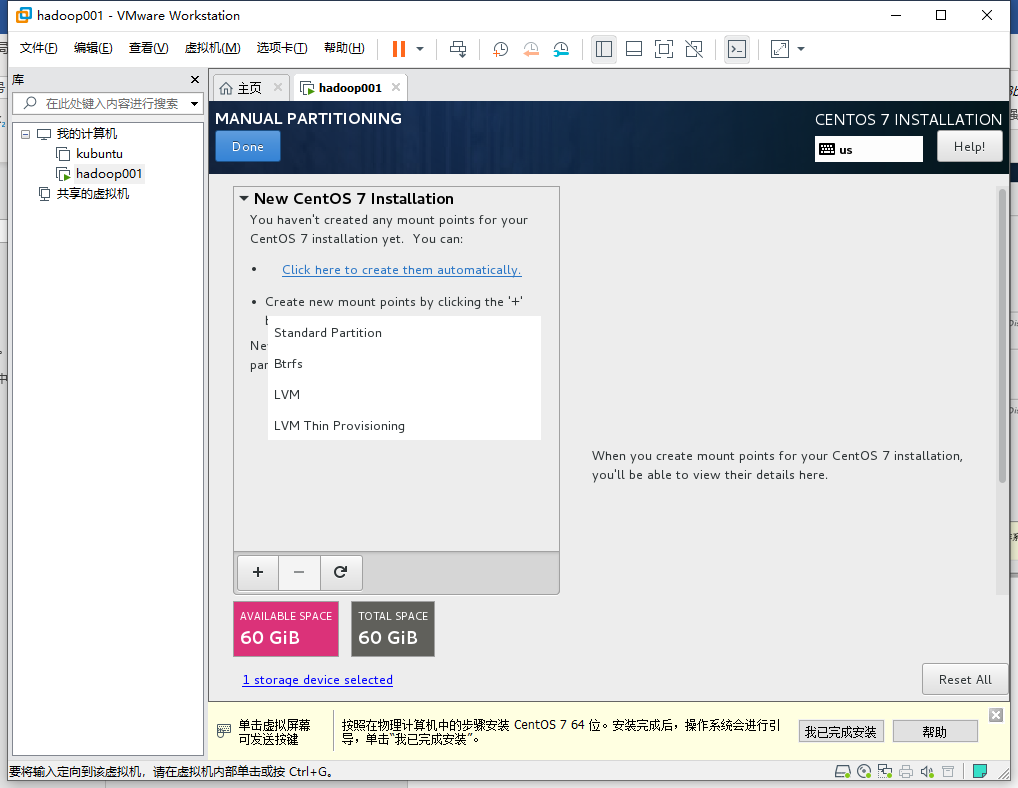
Task: Collapse the New CentOS 7 Installation section
Action: [x=244, y=199]
